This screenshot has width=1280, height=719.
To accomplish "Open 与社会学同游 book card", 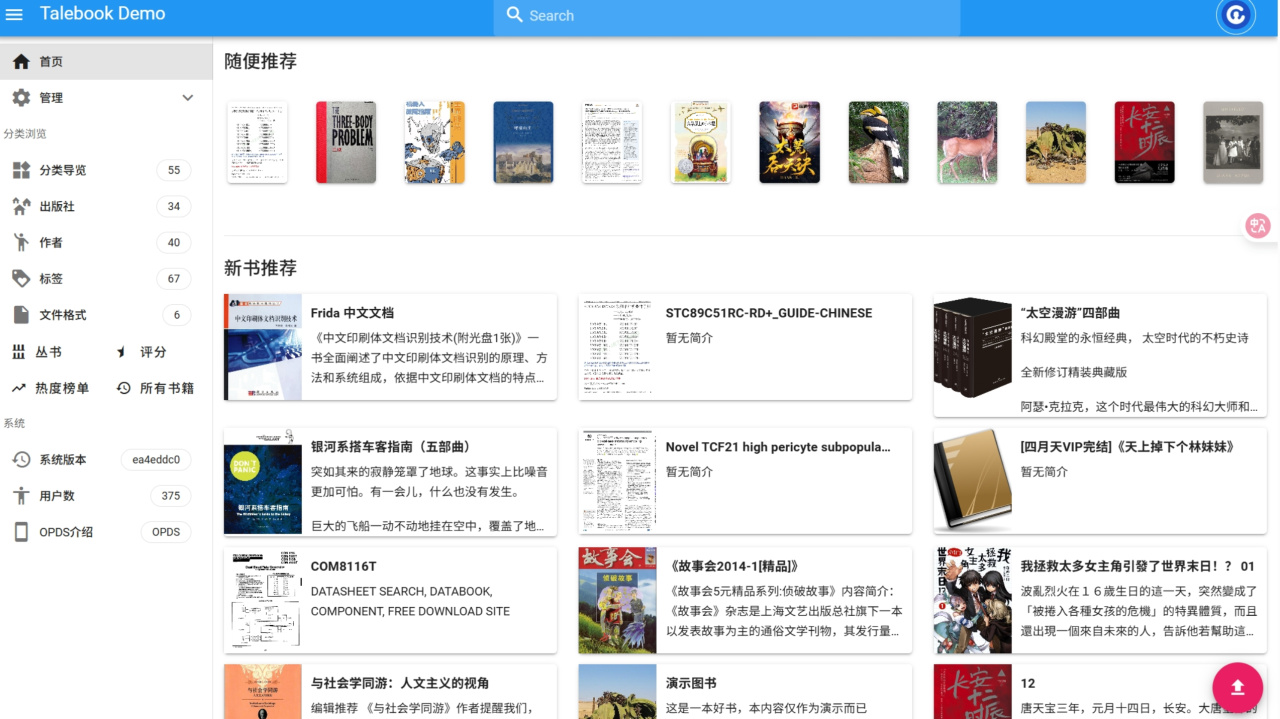I will pyautogui.click(x=390, y=691).
